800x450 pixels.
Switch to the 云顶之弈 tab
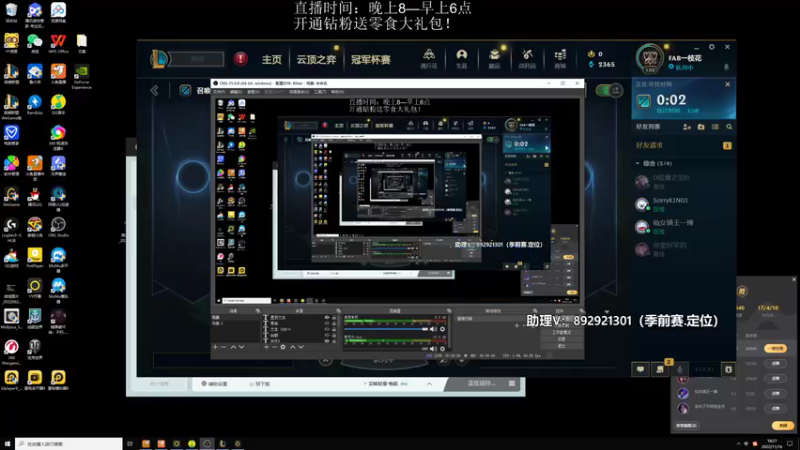pos(316,59)
